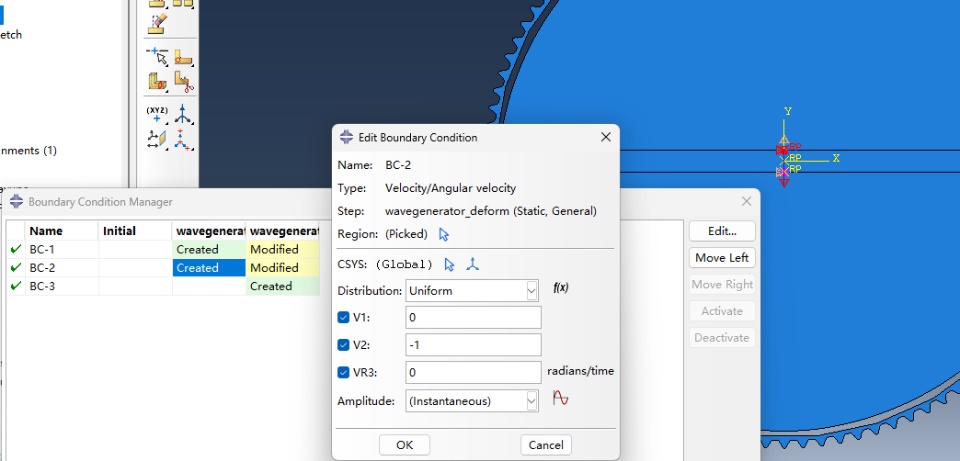
Task: Click the Deactivate button
Action: point(722,337)
